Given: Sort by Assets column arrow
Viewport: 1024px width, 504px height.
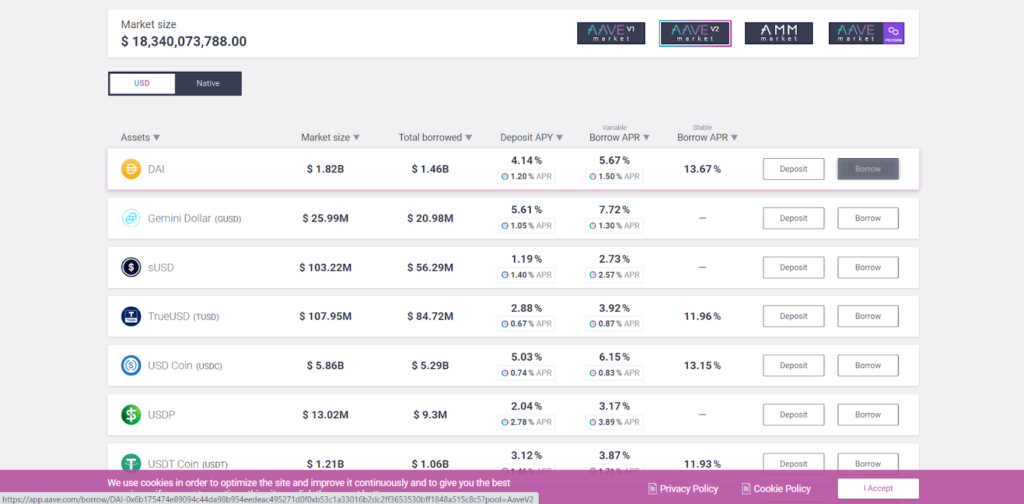Looking at the screenshot, I should coord(156,137).
